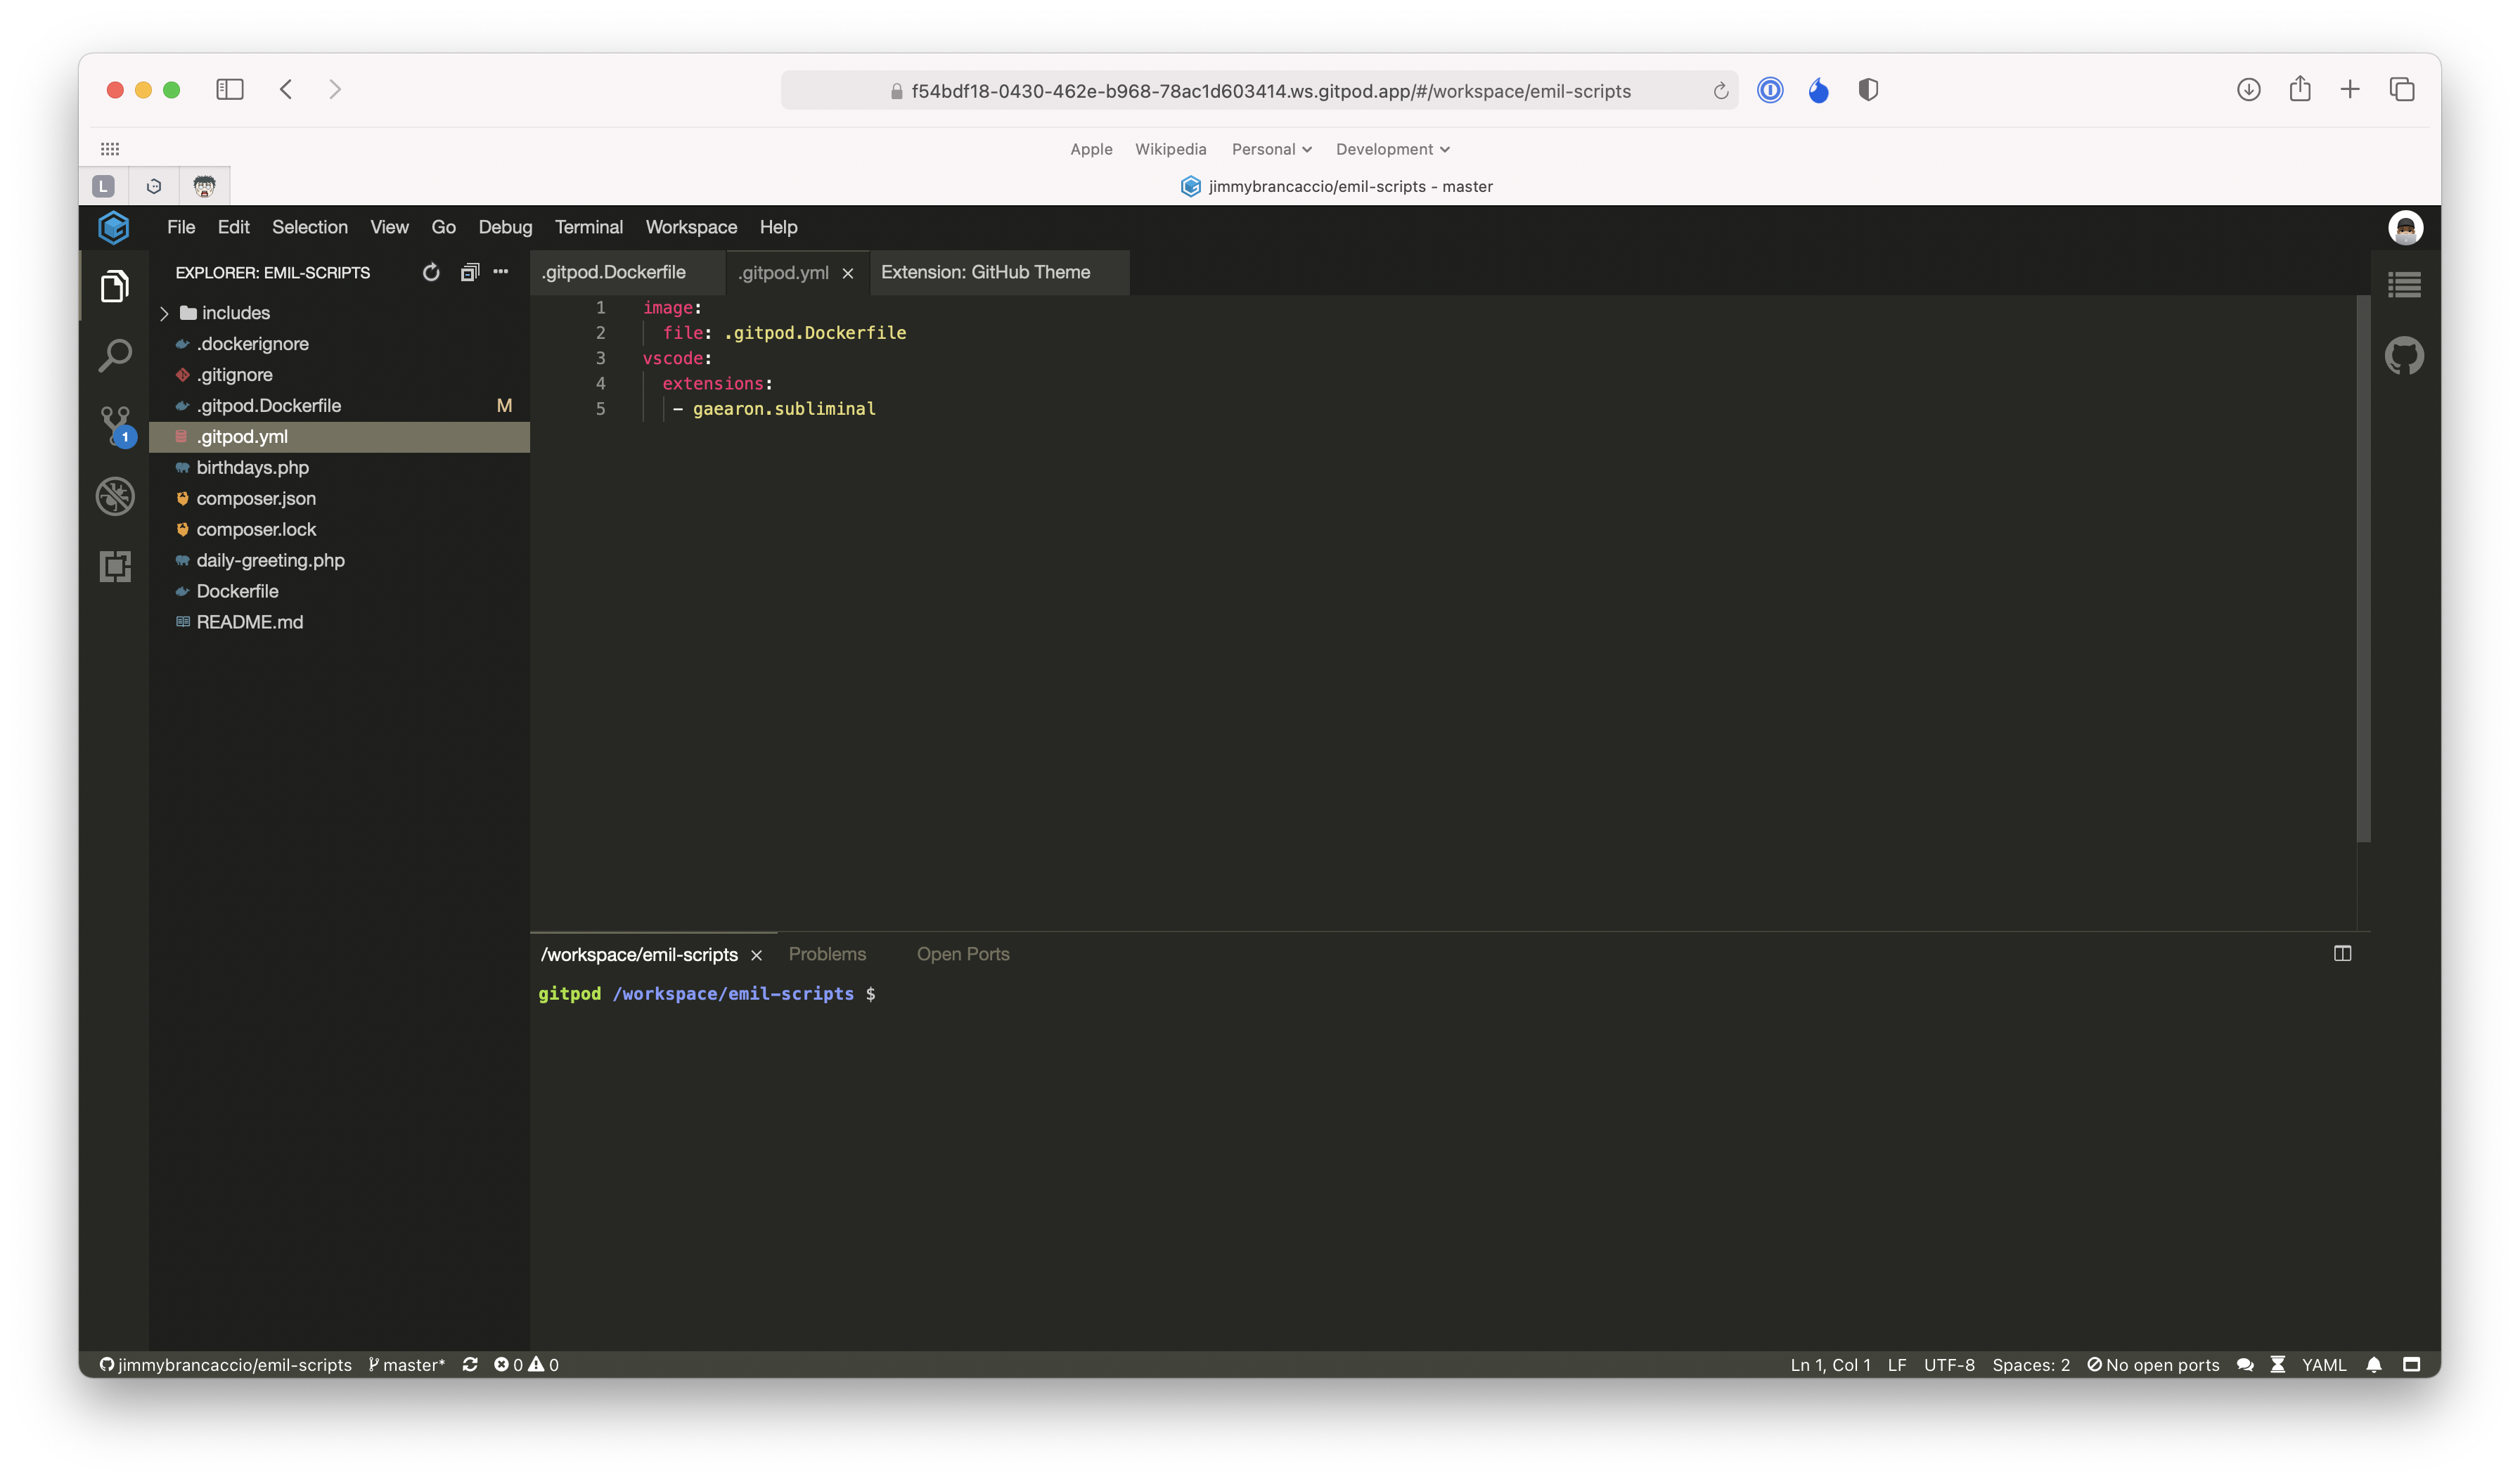Toggle the bottom panel layout icon
The width and height of the screenshot is (2520, 1482).
click(x=2342, y=953)
